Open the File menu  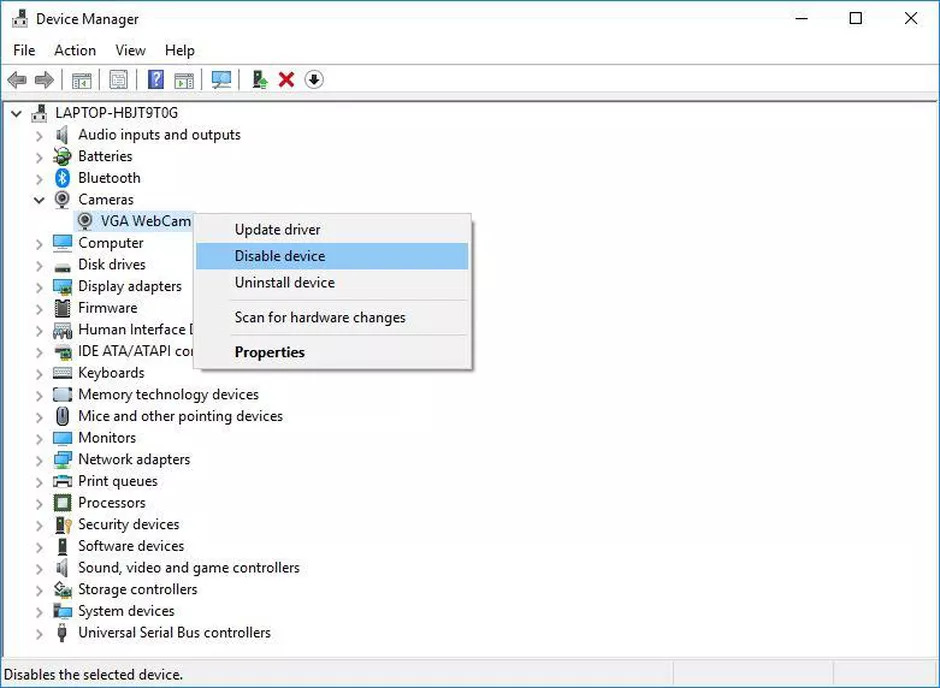24,50
